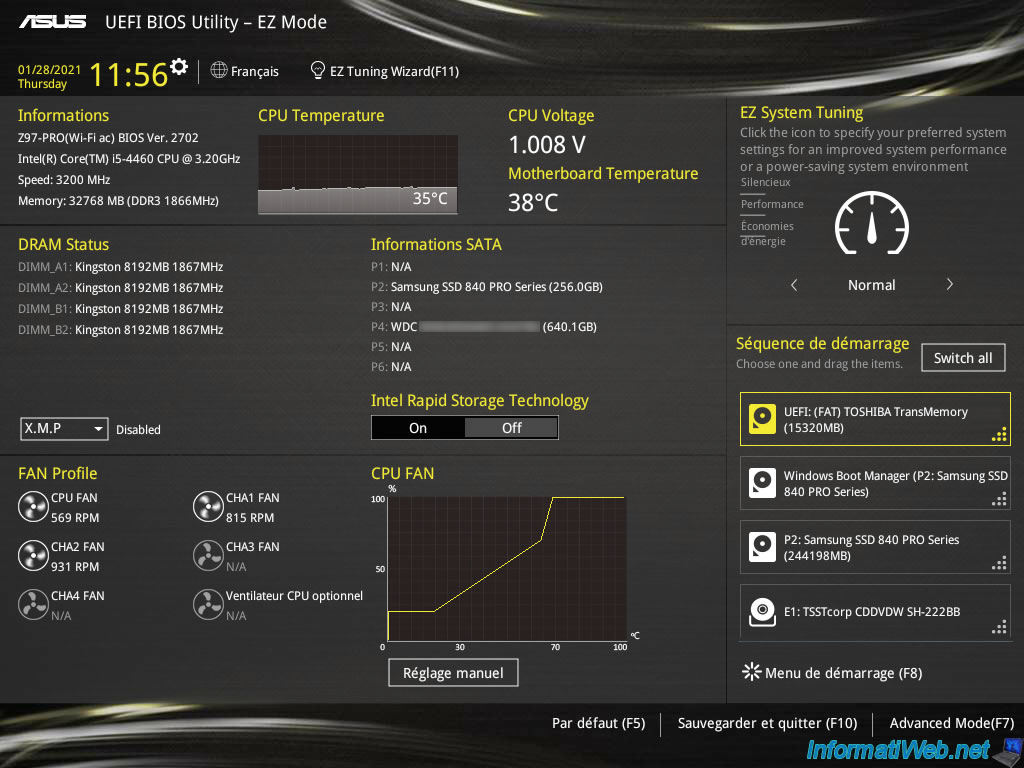Click the date and time settings gear icon

[179, 67]
